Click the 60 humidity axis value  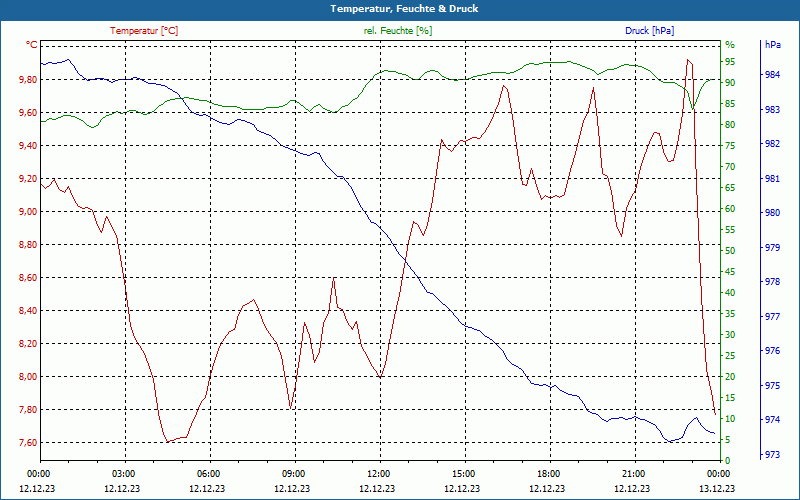pyautogui.click(x=730, y=209)
